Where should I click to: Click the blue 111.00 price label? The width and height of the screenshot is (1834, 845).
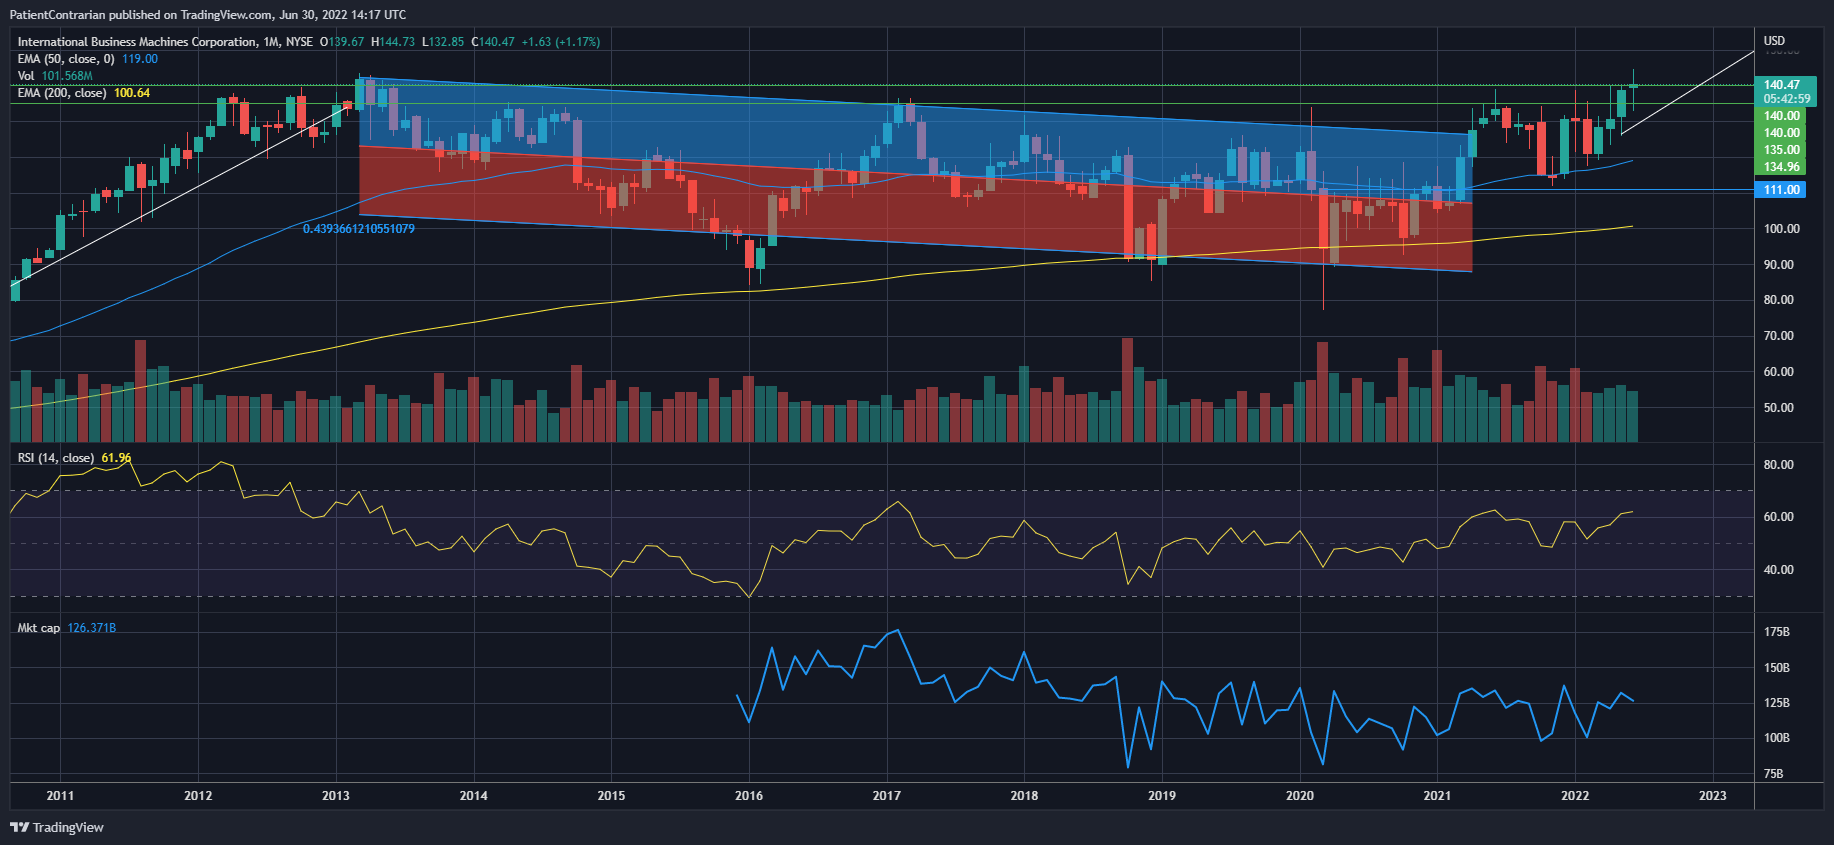1781,190
